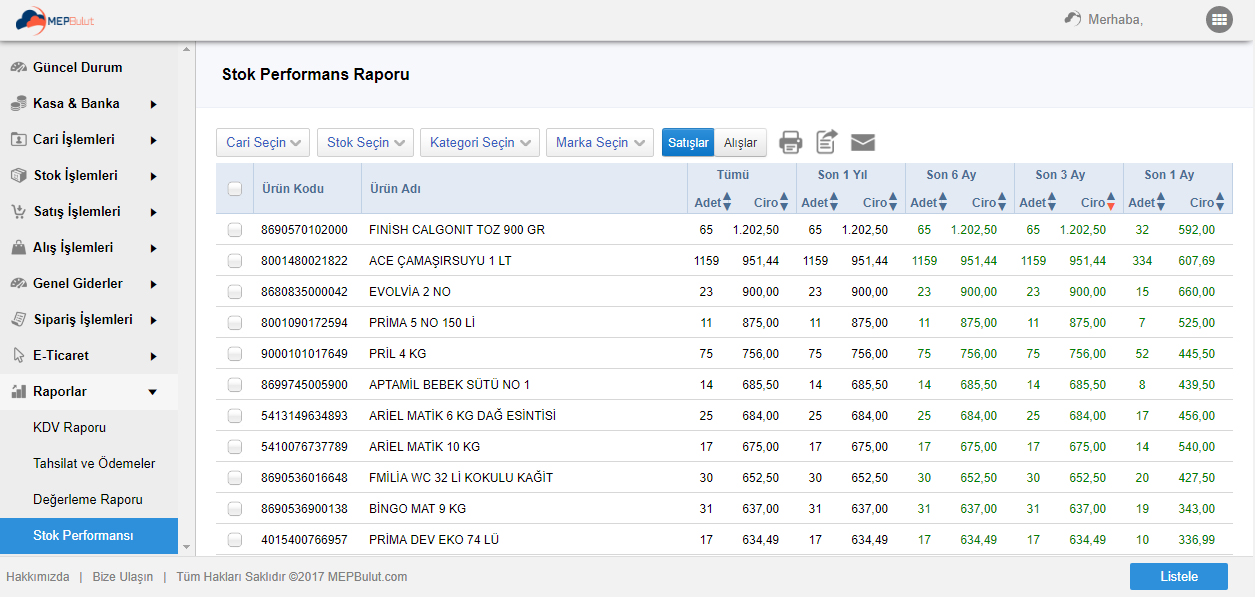Click the export report icon
1255x597 pixels.
point(826,142)
